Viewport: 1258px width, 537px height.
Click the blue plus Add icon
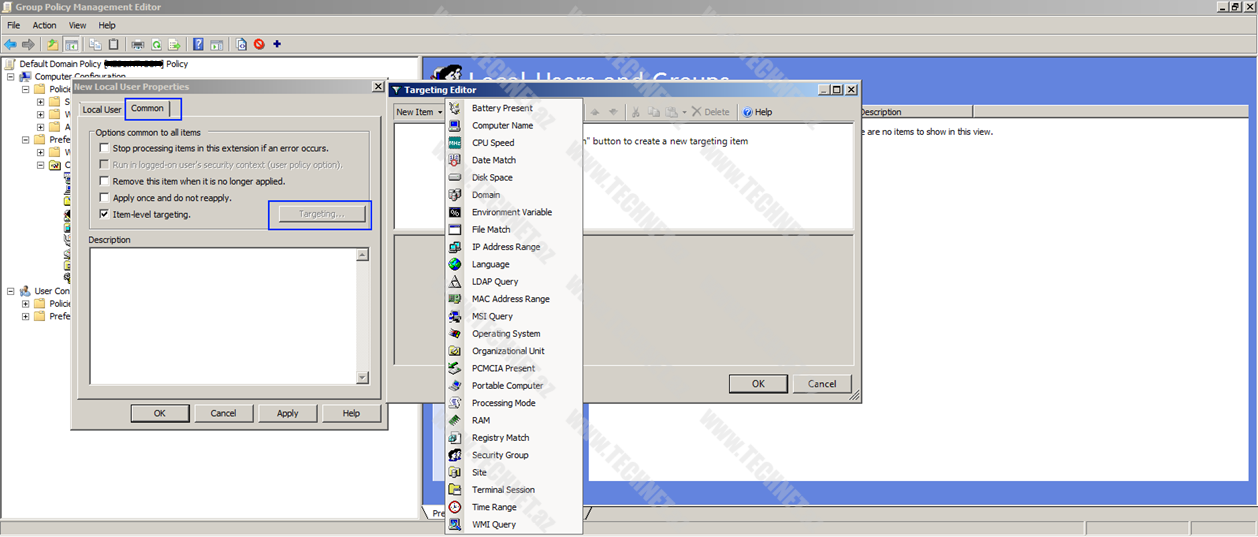(277, 44)
